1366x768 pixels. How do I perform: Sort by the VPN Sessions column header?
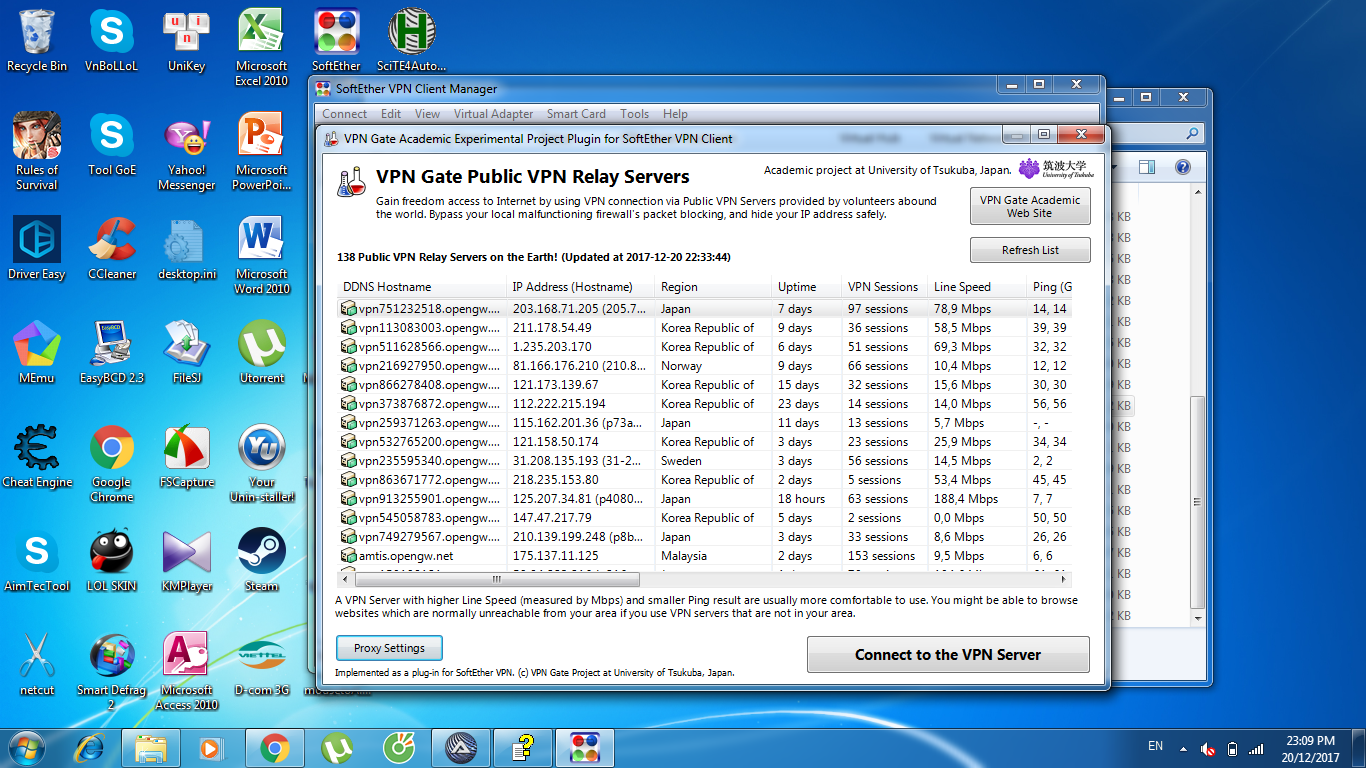884,287
